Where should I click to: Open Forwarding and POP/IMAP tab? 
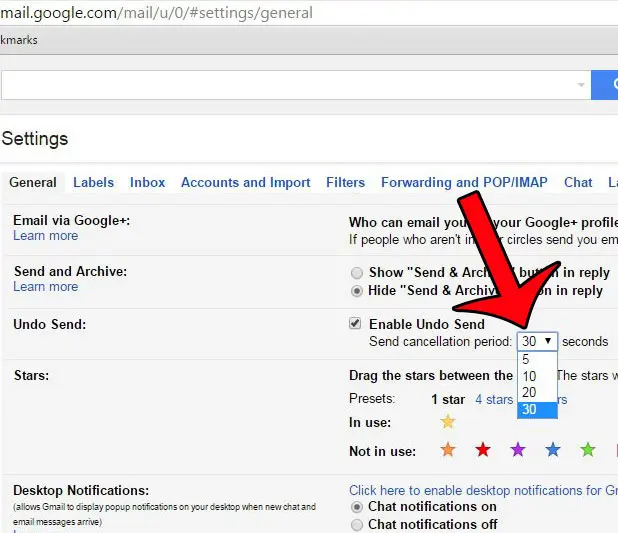[x=464, y=183]
